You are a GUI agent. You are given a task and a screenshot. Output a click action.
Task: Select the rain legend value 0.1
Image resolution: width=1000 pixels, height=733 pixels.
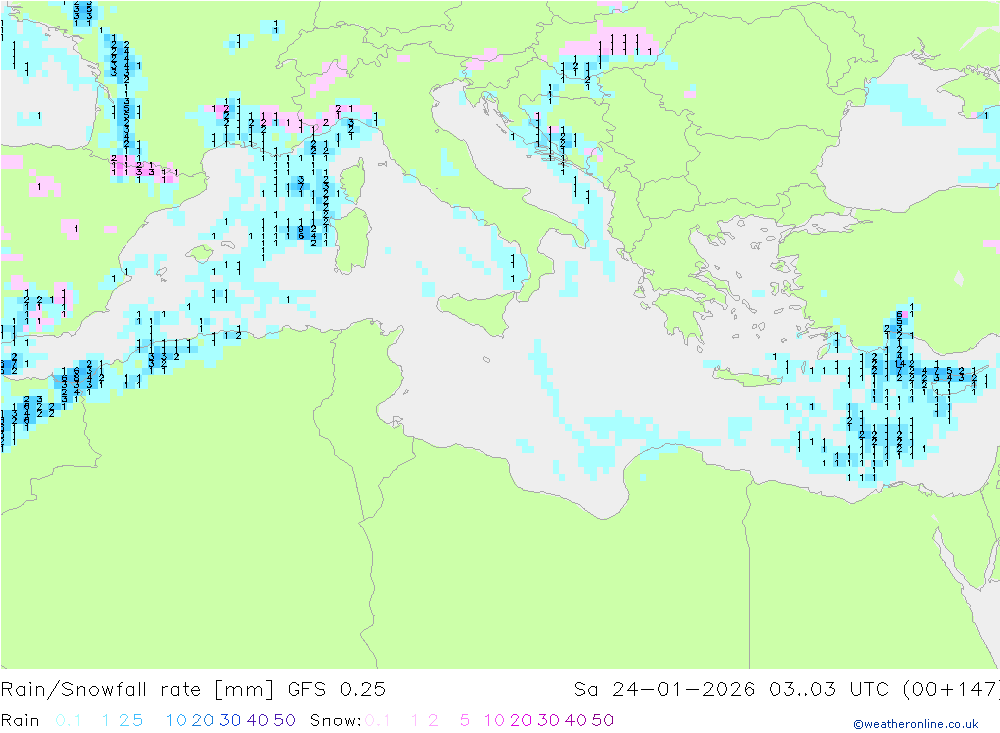[x=68, y=720]
